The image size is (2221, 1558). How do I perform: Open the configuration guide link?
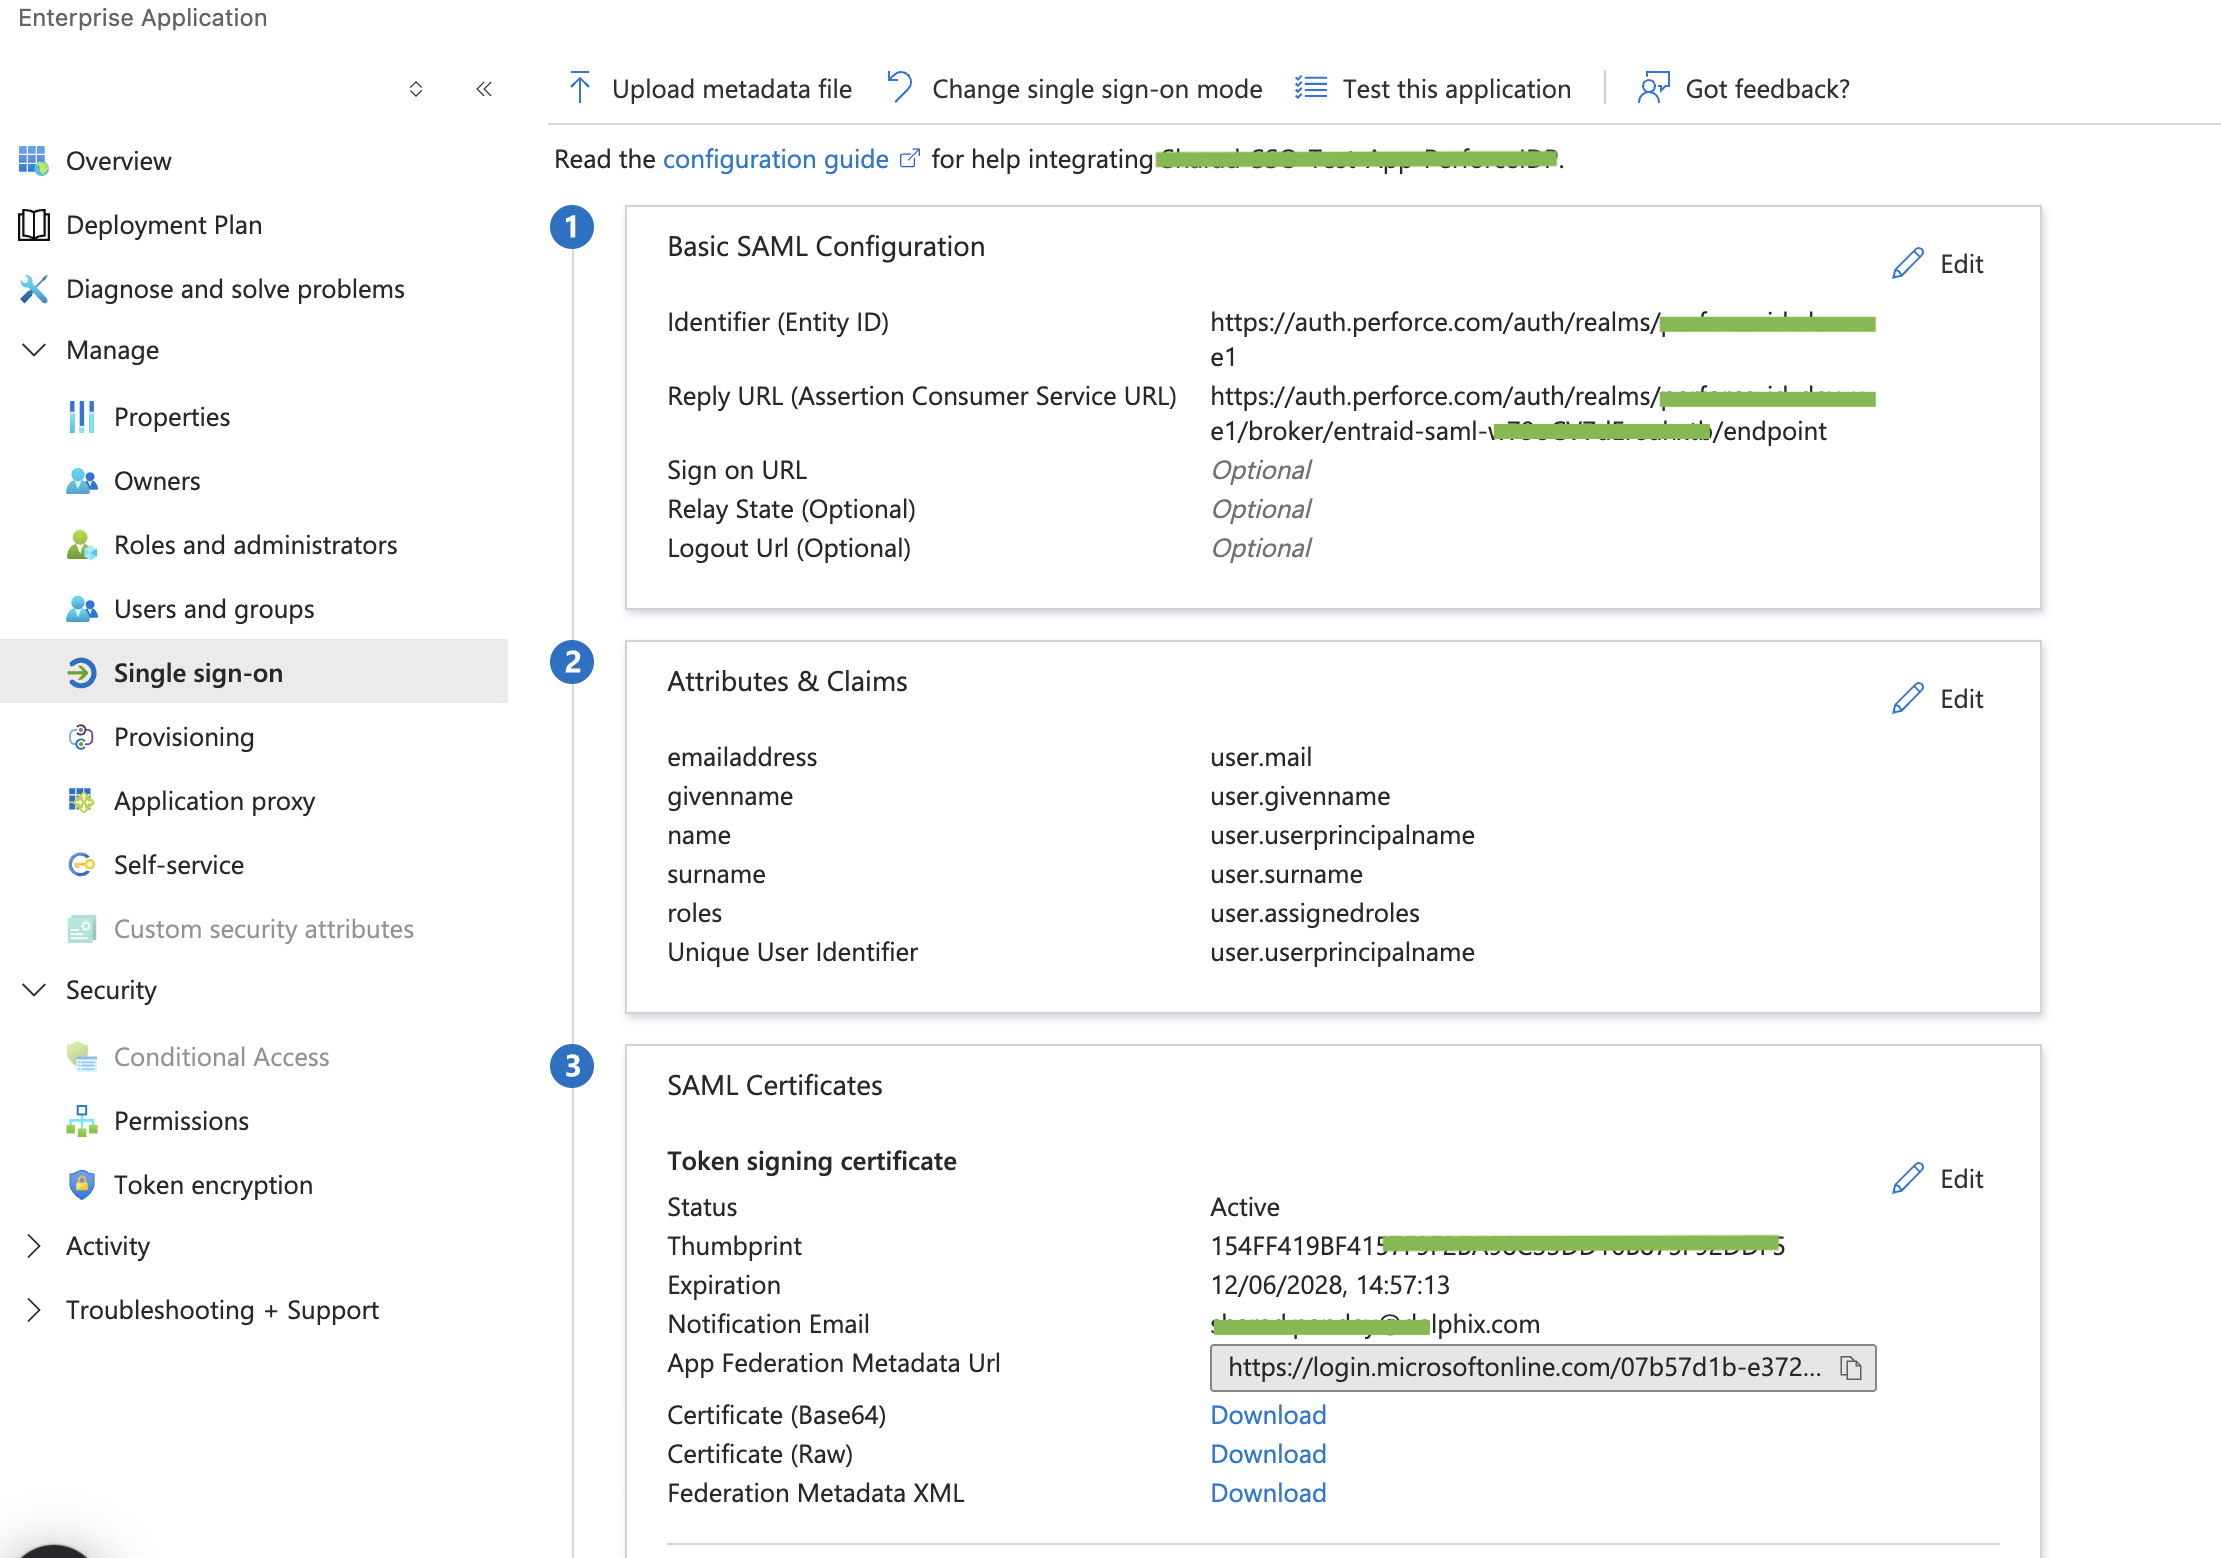click(775, 159)
